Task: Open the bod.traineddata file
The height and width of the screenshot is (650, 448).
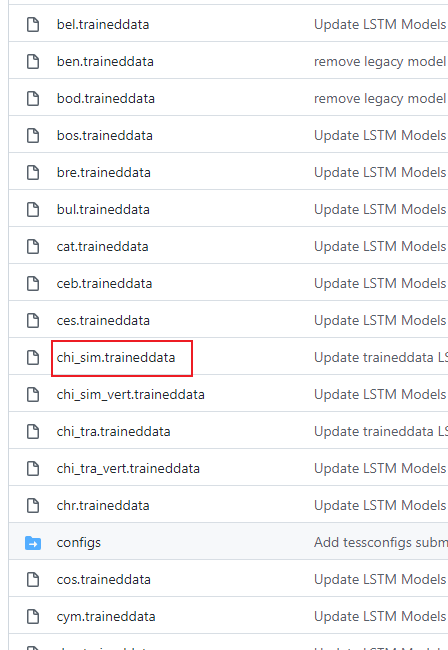Action: tap(106, 99)
